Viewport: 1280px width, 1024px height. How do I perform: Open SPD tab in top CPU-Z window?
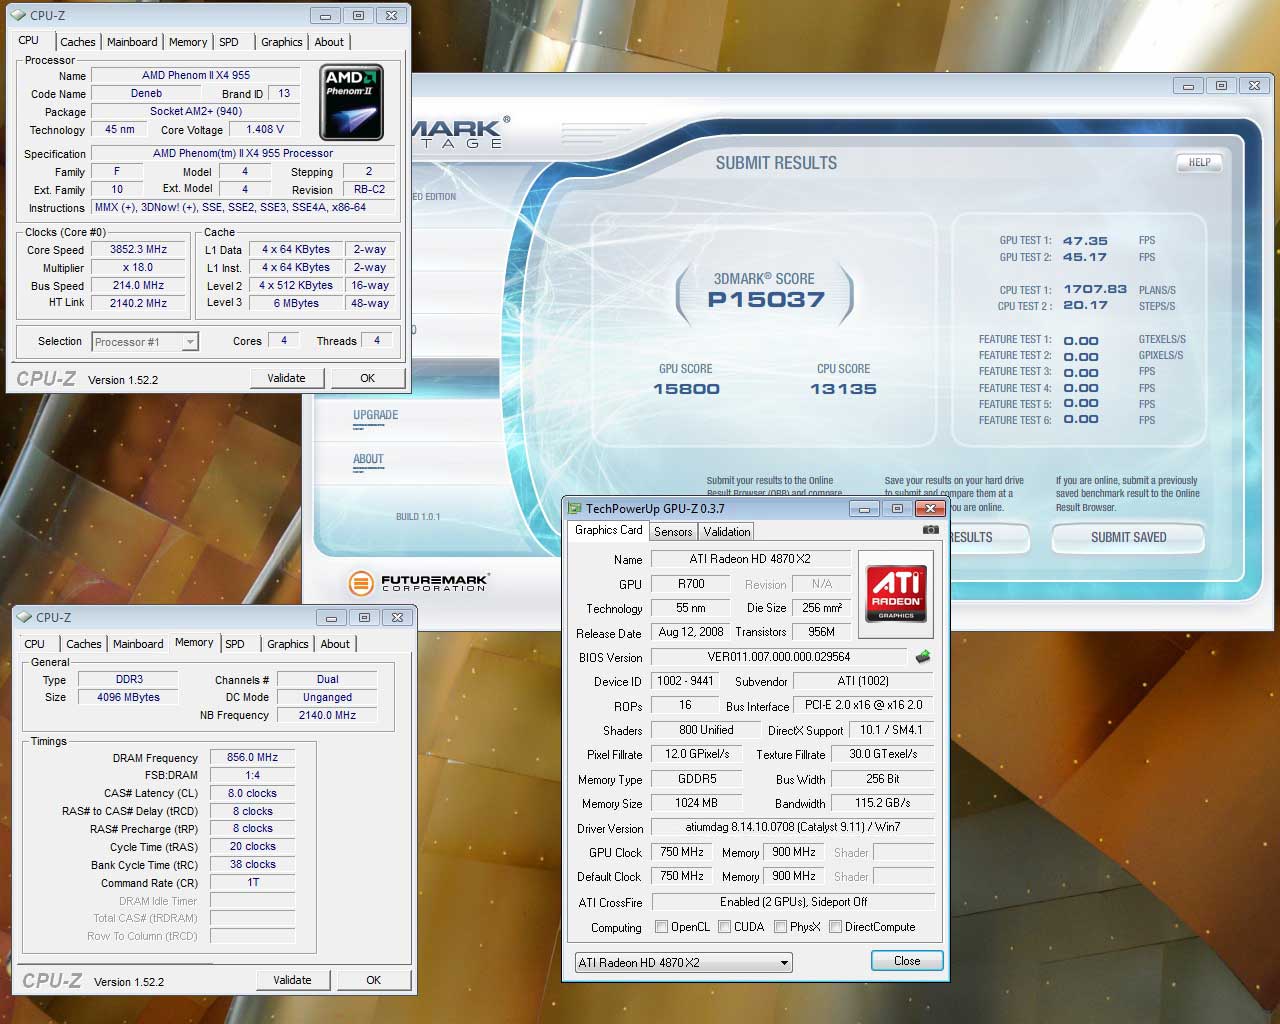pyautogui.click(x=229, y=42)
